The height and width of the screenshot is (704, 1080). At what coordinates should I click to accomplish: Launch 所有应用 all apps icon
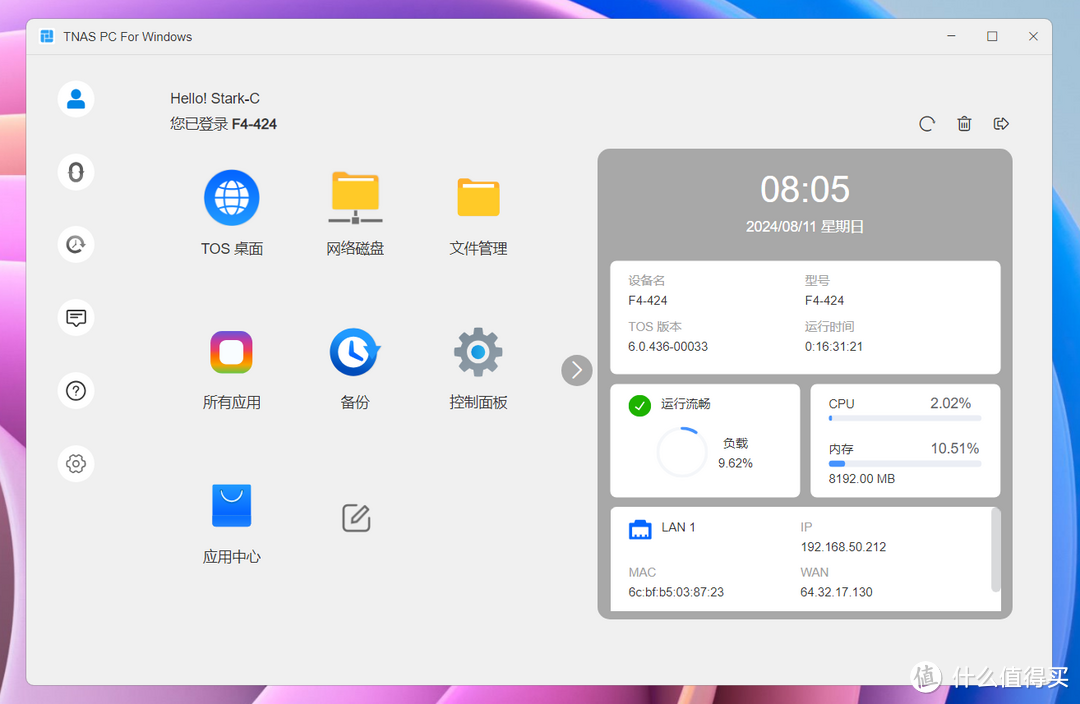232,352
